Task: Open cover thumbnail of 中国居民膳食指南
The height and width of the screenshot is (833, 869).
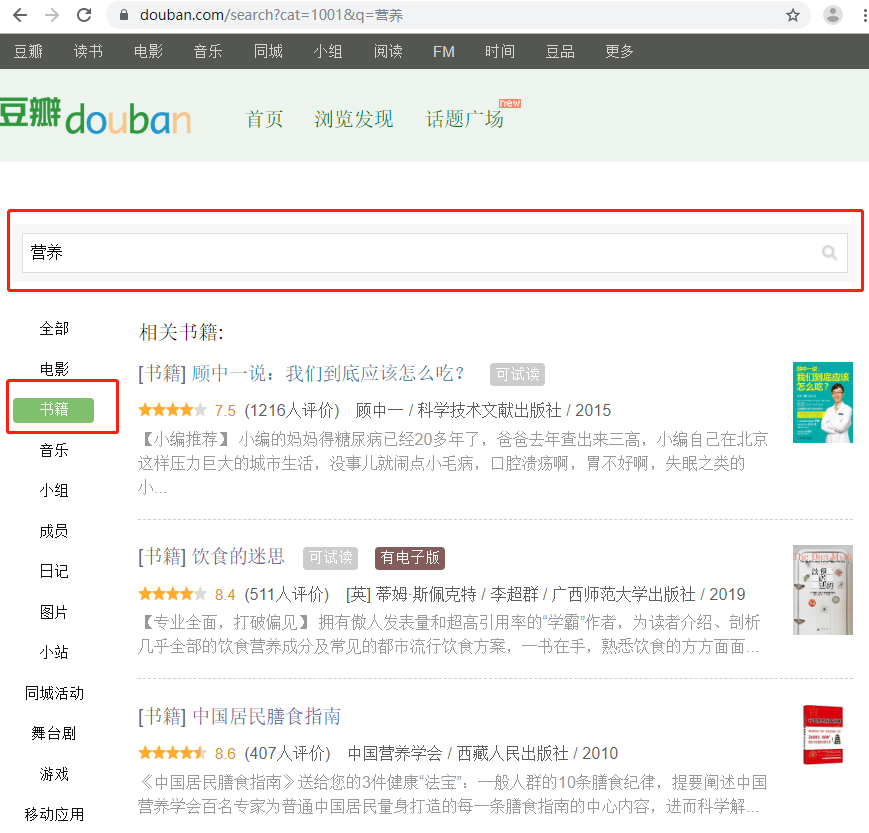Action: click(822, 735)
